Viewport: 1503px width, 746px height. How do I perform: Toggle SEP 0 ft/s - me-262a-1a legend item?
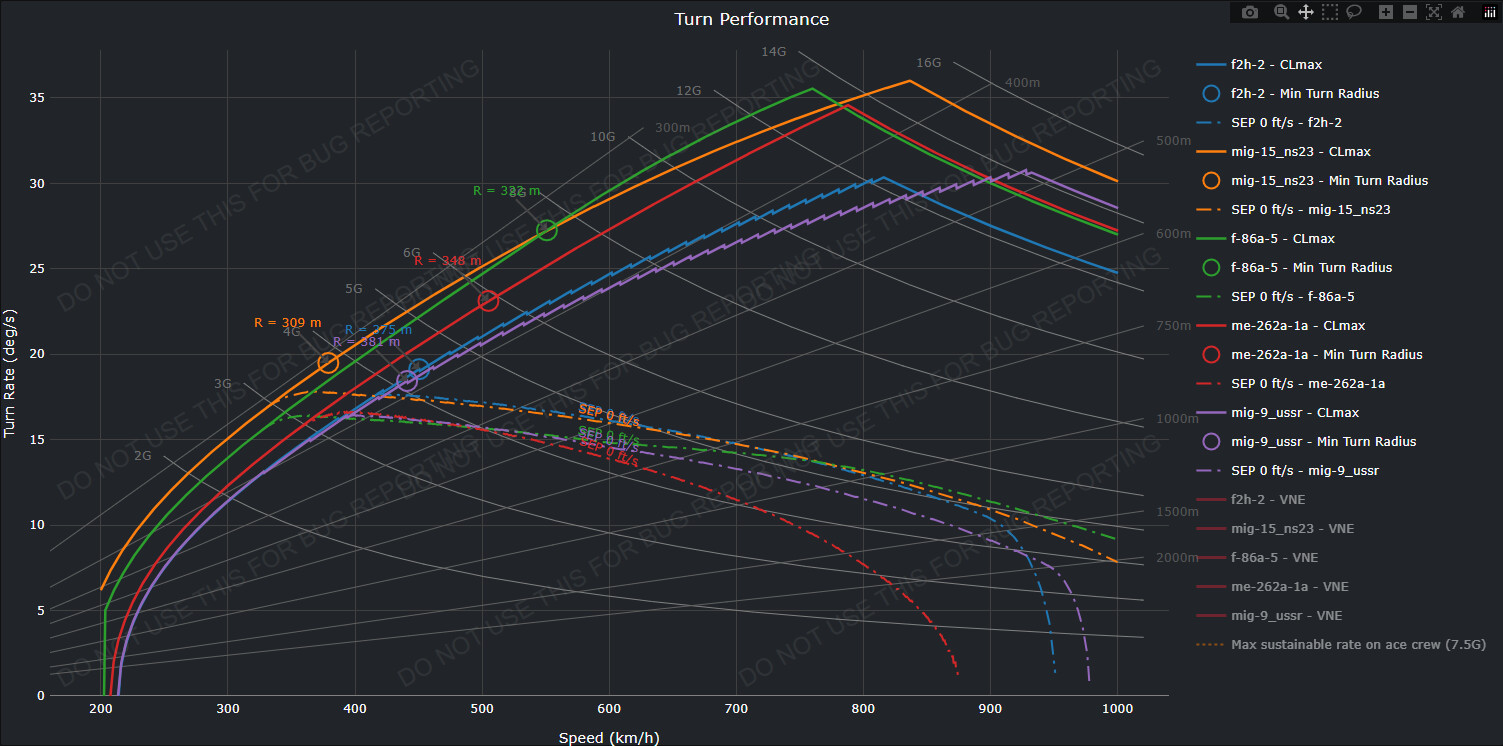pyautogui.click(x=1307, y=384)
